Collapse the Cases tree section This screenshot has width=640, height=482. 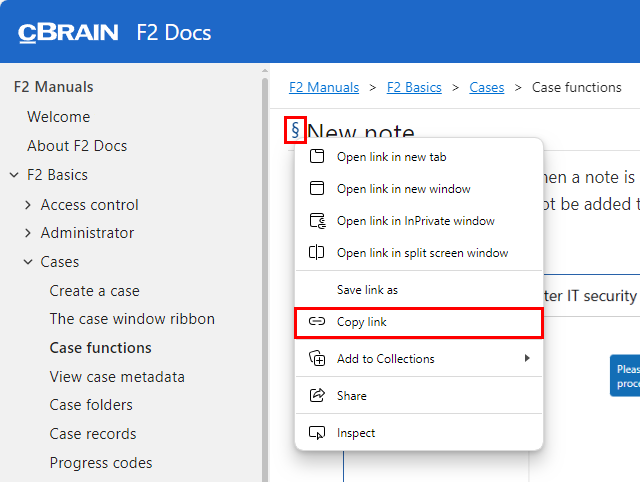(28, 262)
